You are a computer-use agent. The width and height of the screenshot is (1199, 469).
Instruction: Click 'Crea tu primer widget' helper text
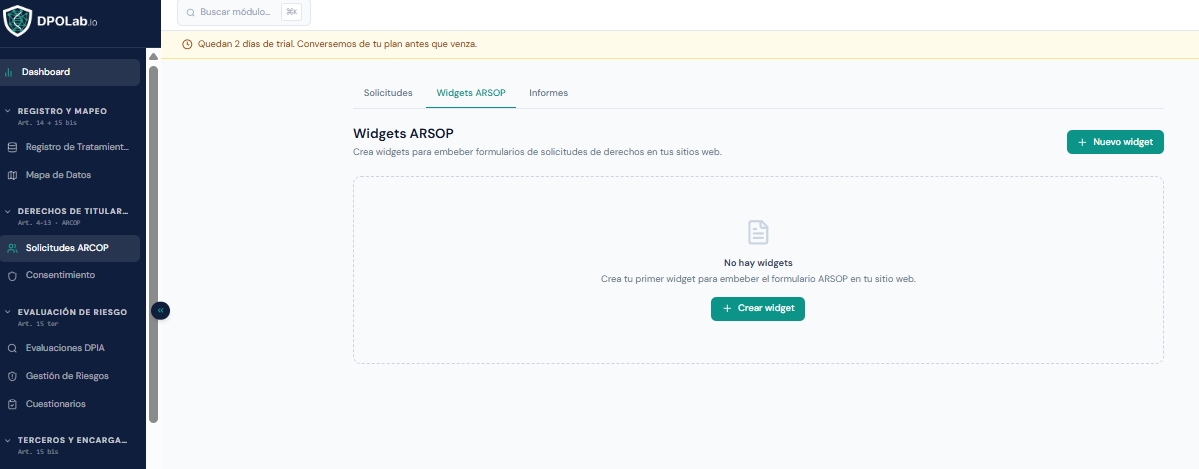(759, 279)
